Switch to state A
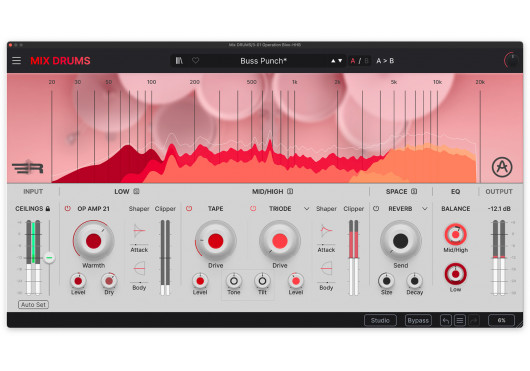The height and width of the screenshot is (371, 530). [353, 61]
